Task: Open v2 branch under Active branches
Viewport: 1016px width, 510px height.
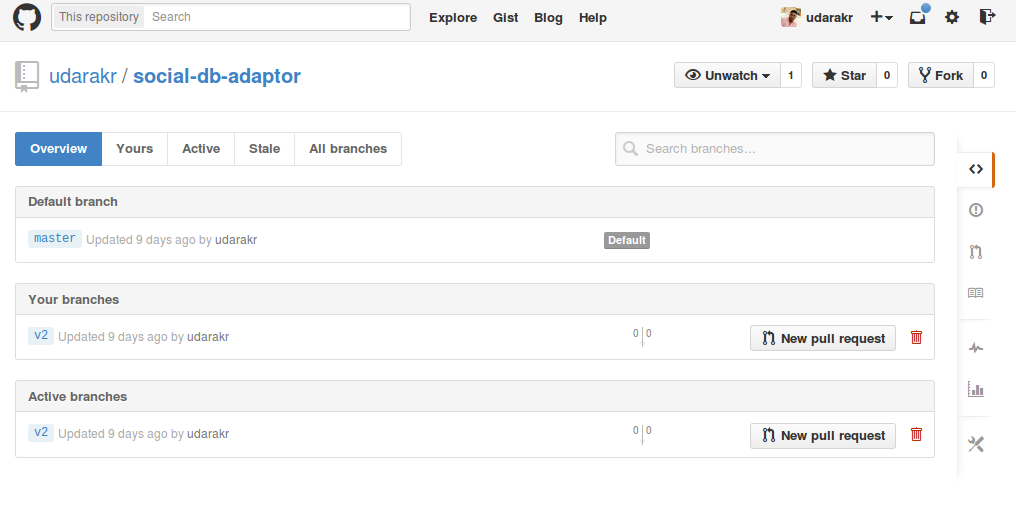Action: point(41,433)
